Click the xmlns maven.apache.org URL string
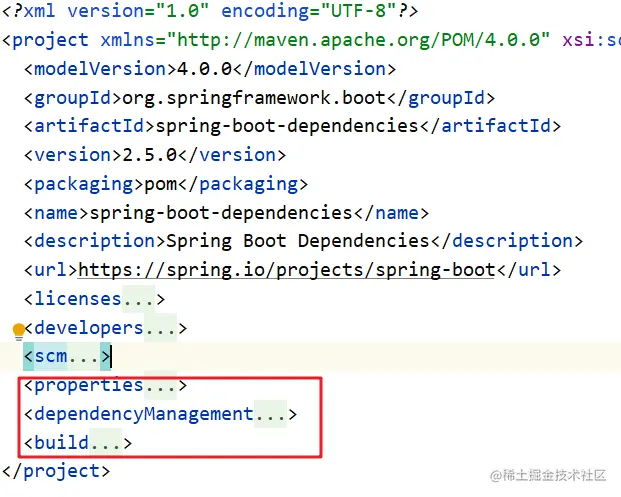Screen dimensions: 621x497 [x=358, y=40]
